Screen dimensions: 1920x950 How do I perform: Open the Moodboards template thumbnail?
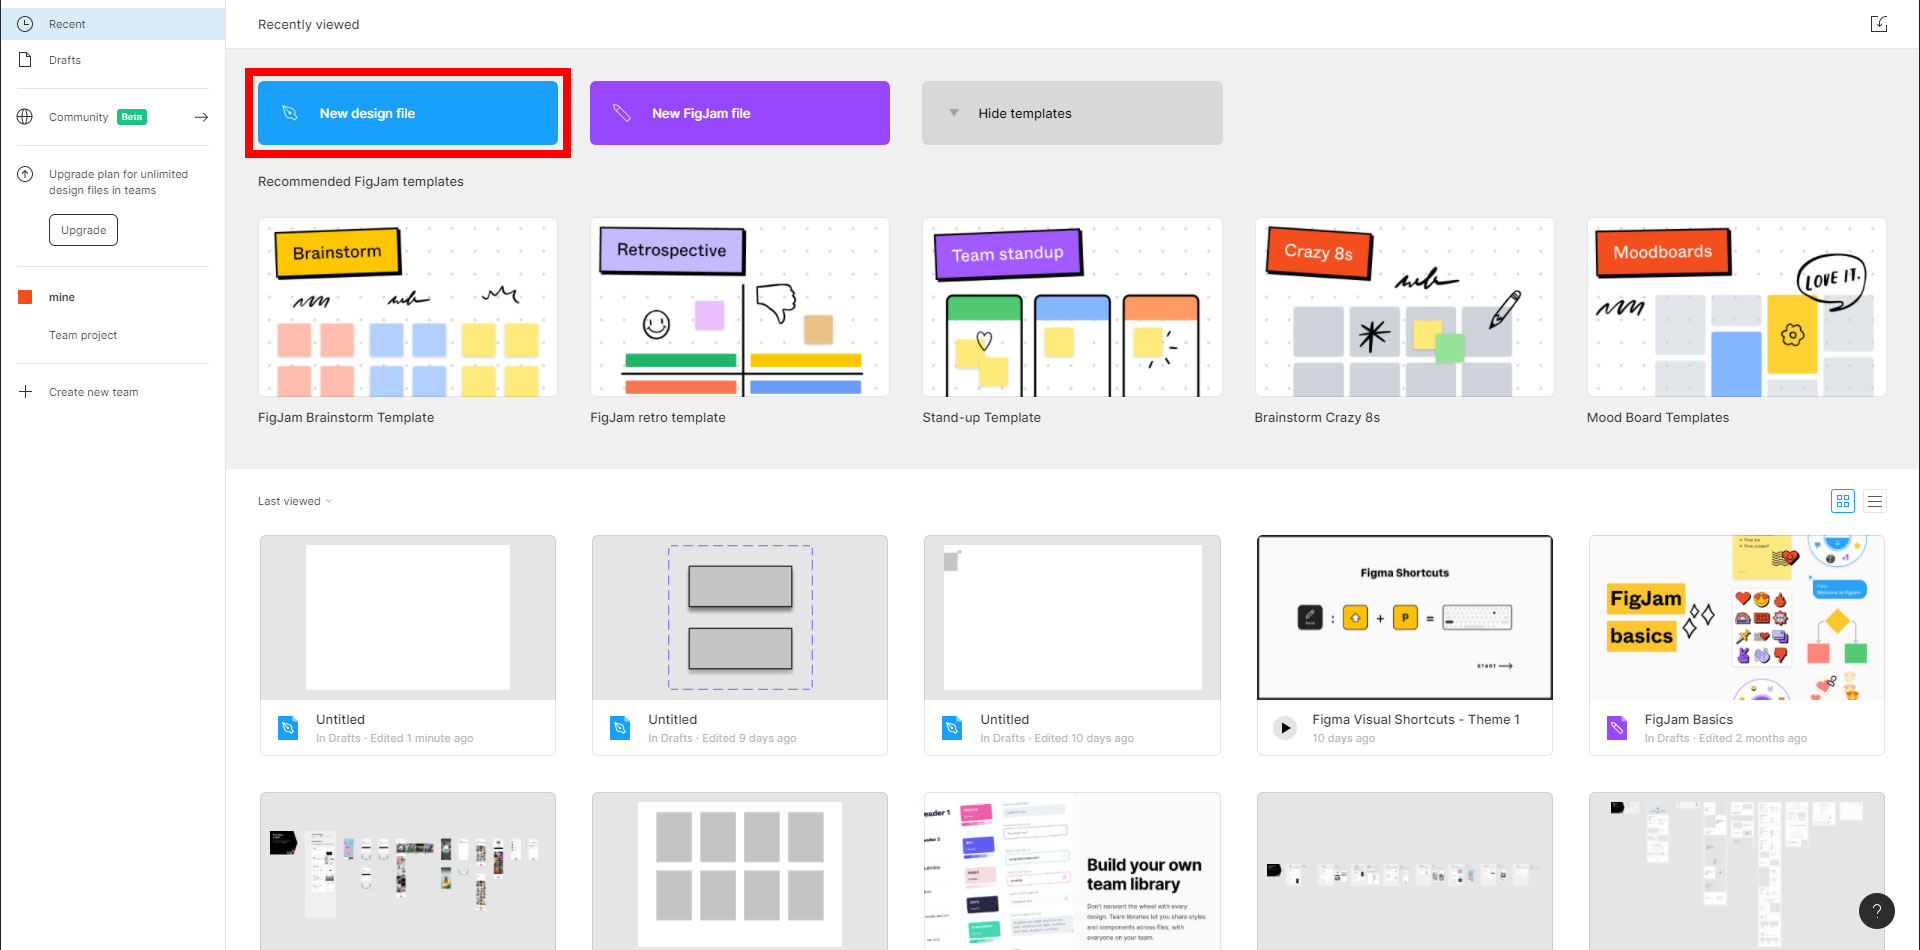(1736, 307)
